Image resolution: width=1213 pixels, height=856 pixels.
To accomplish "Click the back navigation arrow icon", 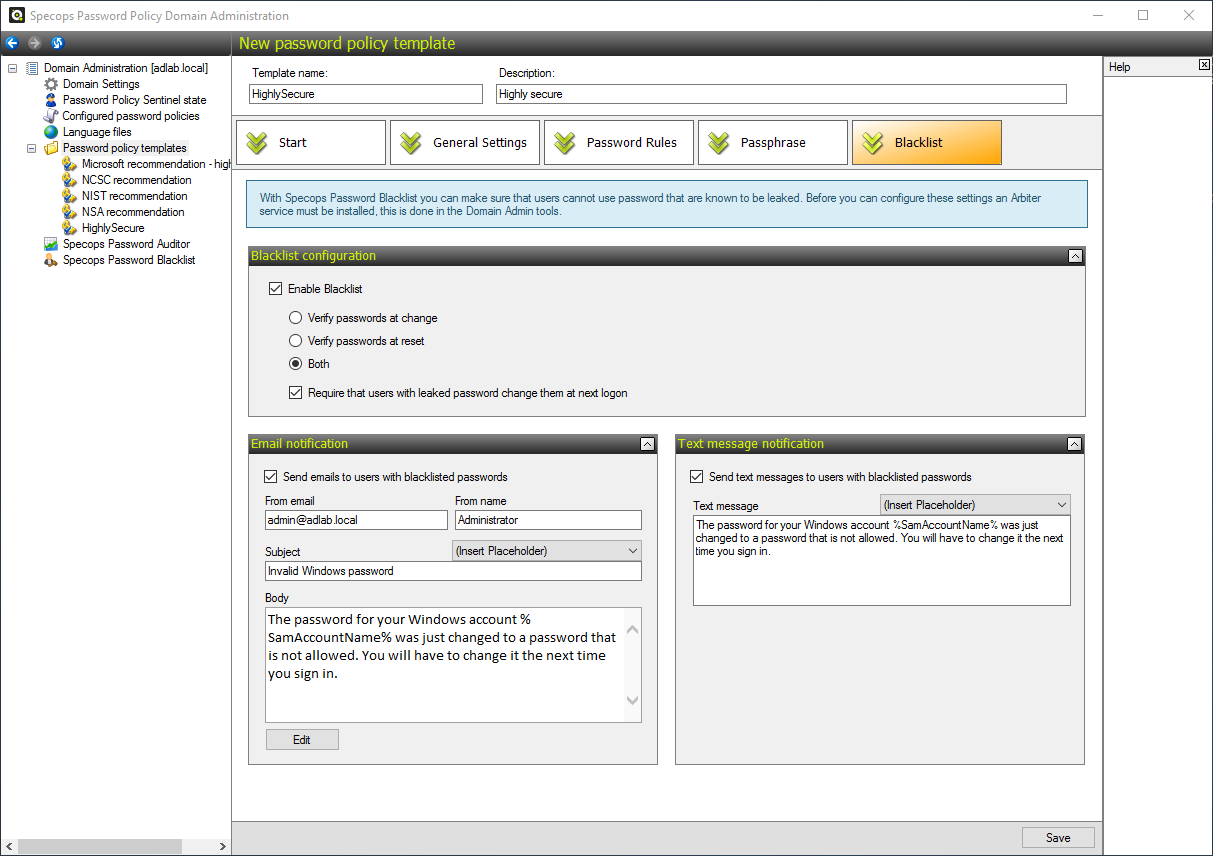I will pyautogui.click(x=12, y=43).
